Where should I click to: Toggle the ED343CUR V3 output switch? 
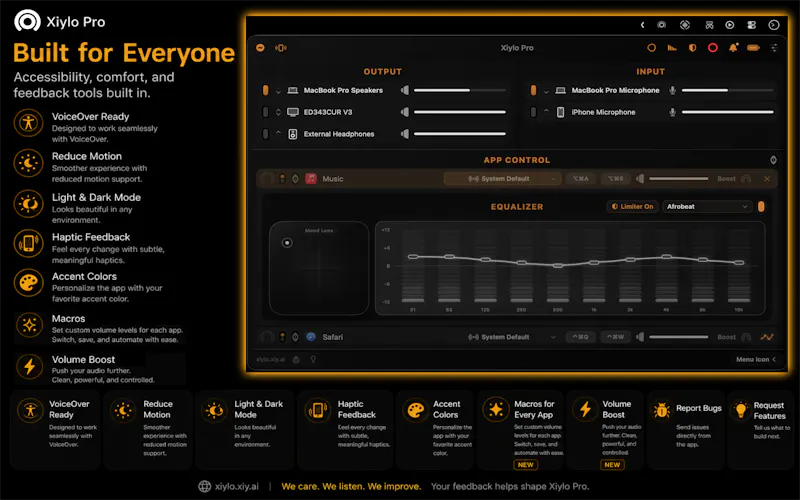coord(265,112)
